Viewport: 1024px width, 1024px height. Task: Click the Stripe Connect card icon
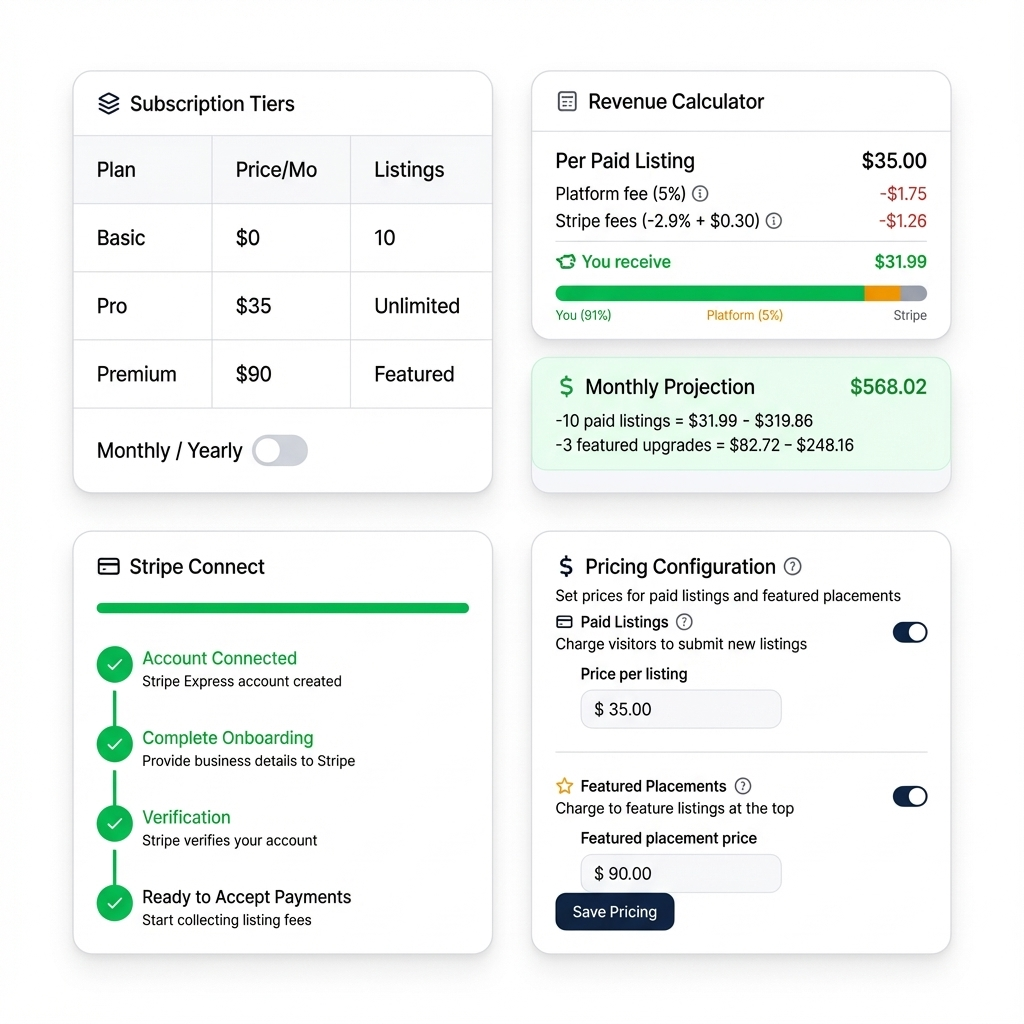click(x=108, y=567)
